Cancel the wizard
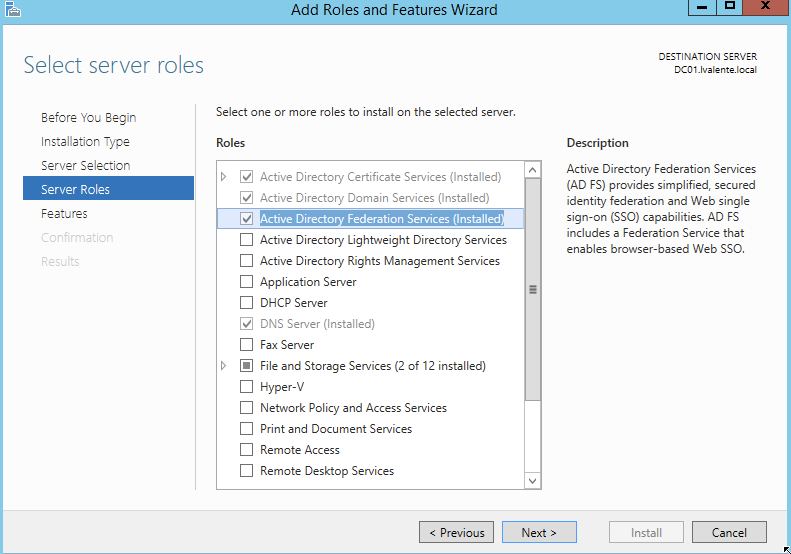The width and height of the screenshot is (791, 554). (729, 532)
